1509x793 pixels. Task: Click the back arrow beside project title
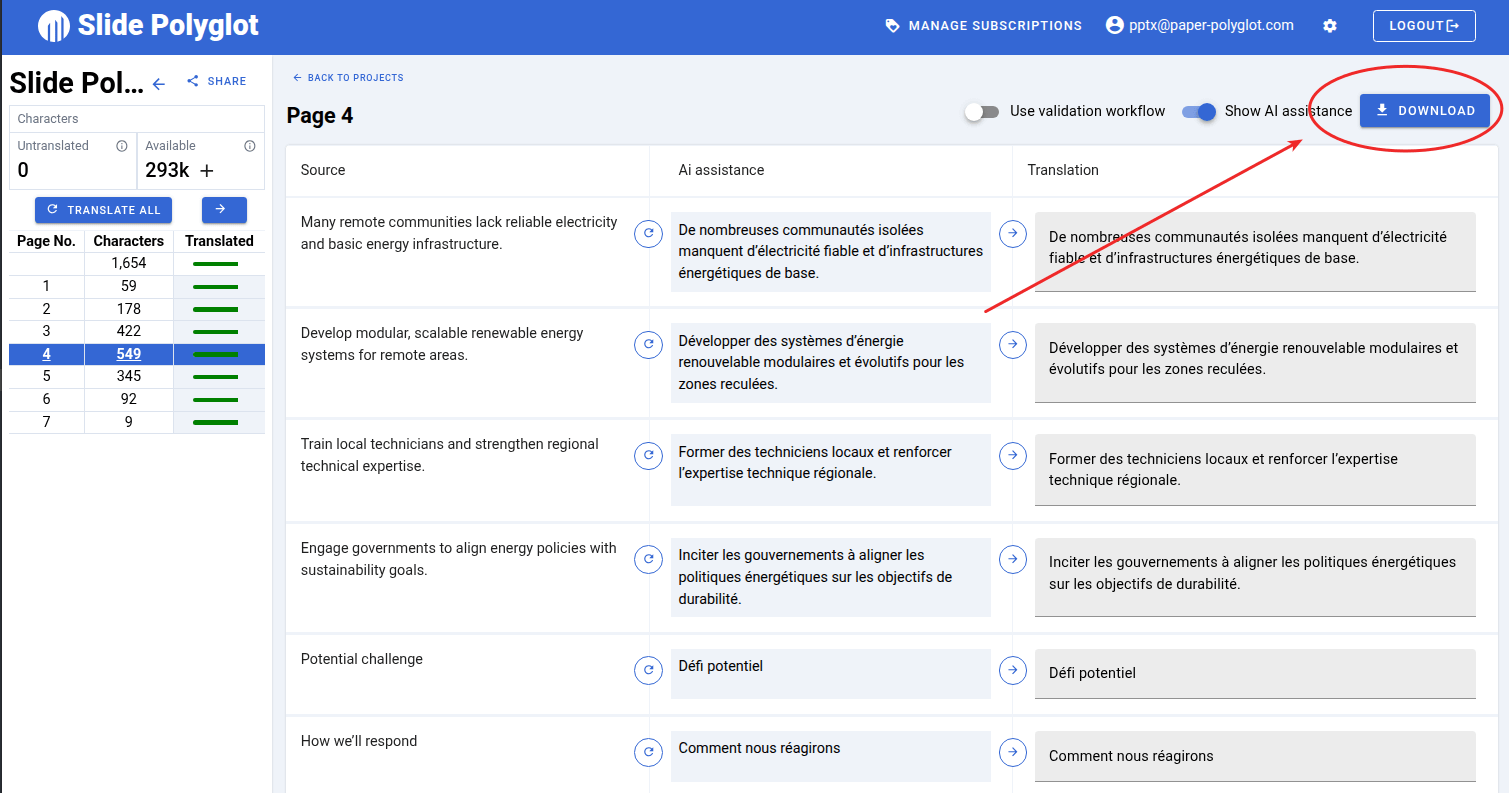(x=158, y=84)
